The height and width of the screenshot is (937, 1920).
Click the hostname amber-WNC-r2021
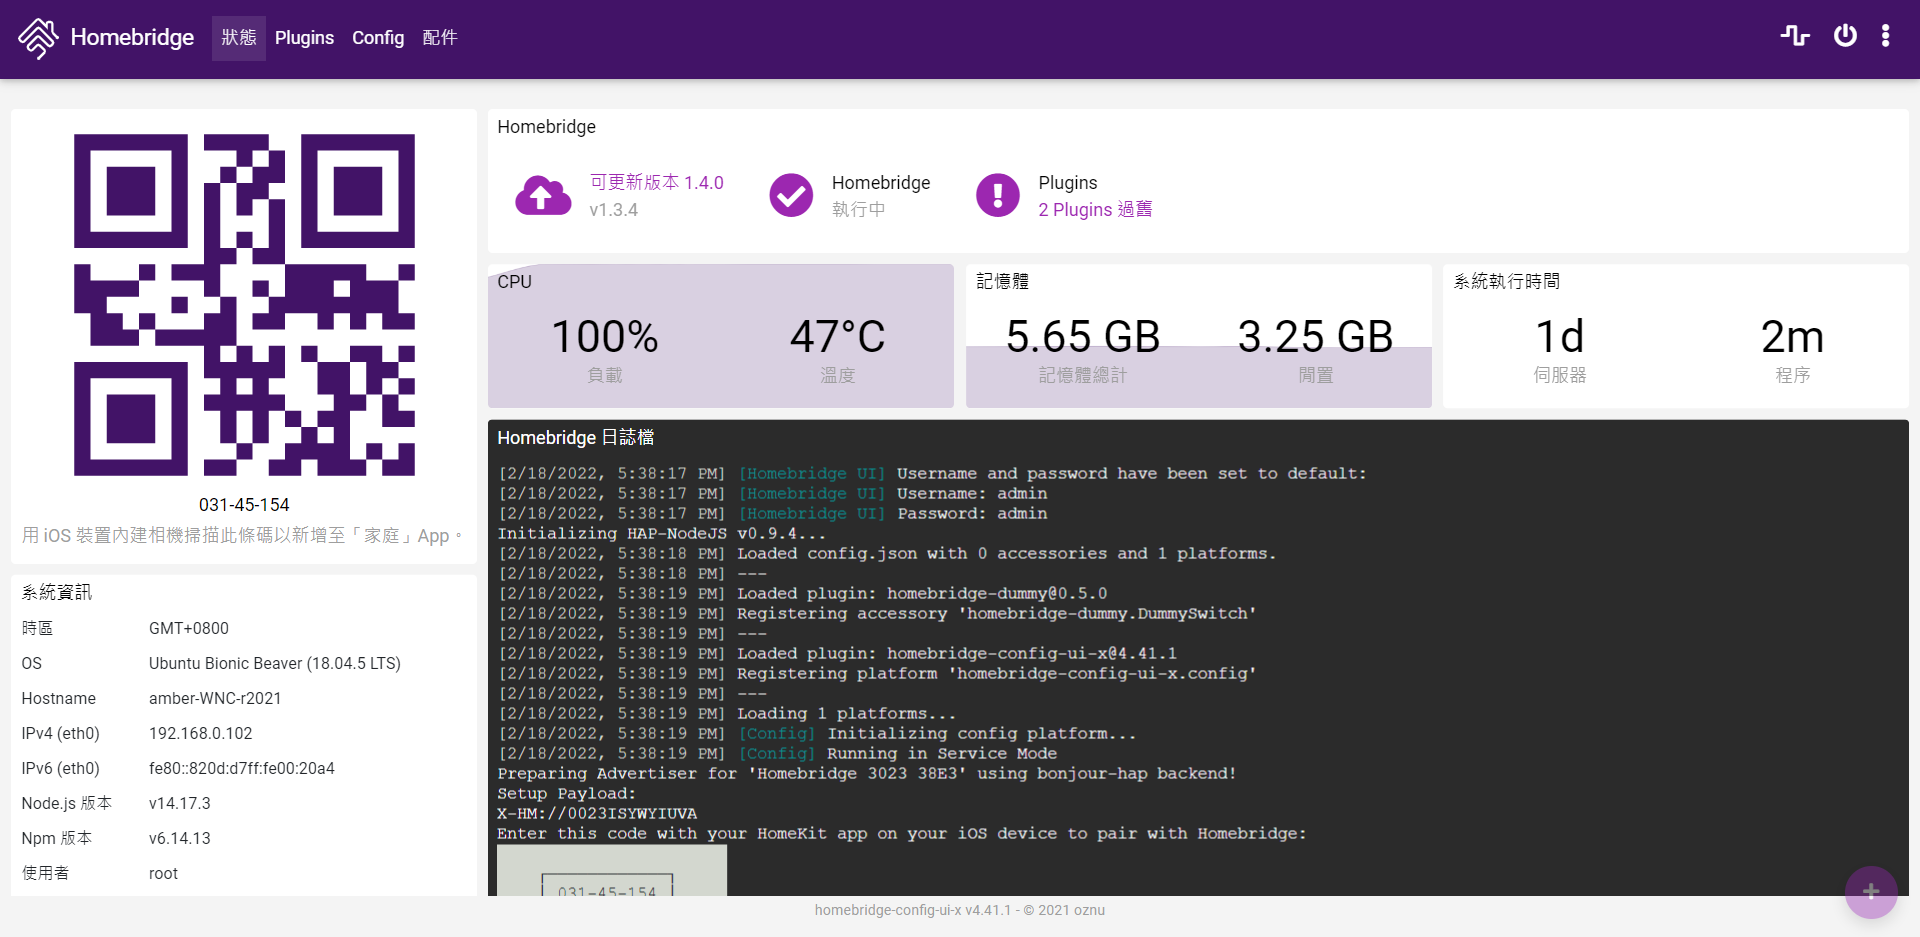pos(215,699)
